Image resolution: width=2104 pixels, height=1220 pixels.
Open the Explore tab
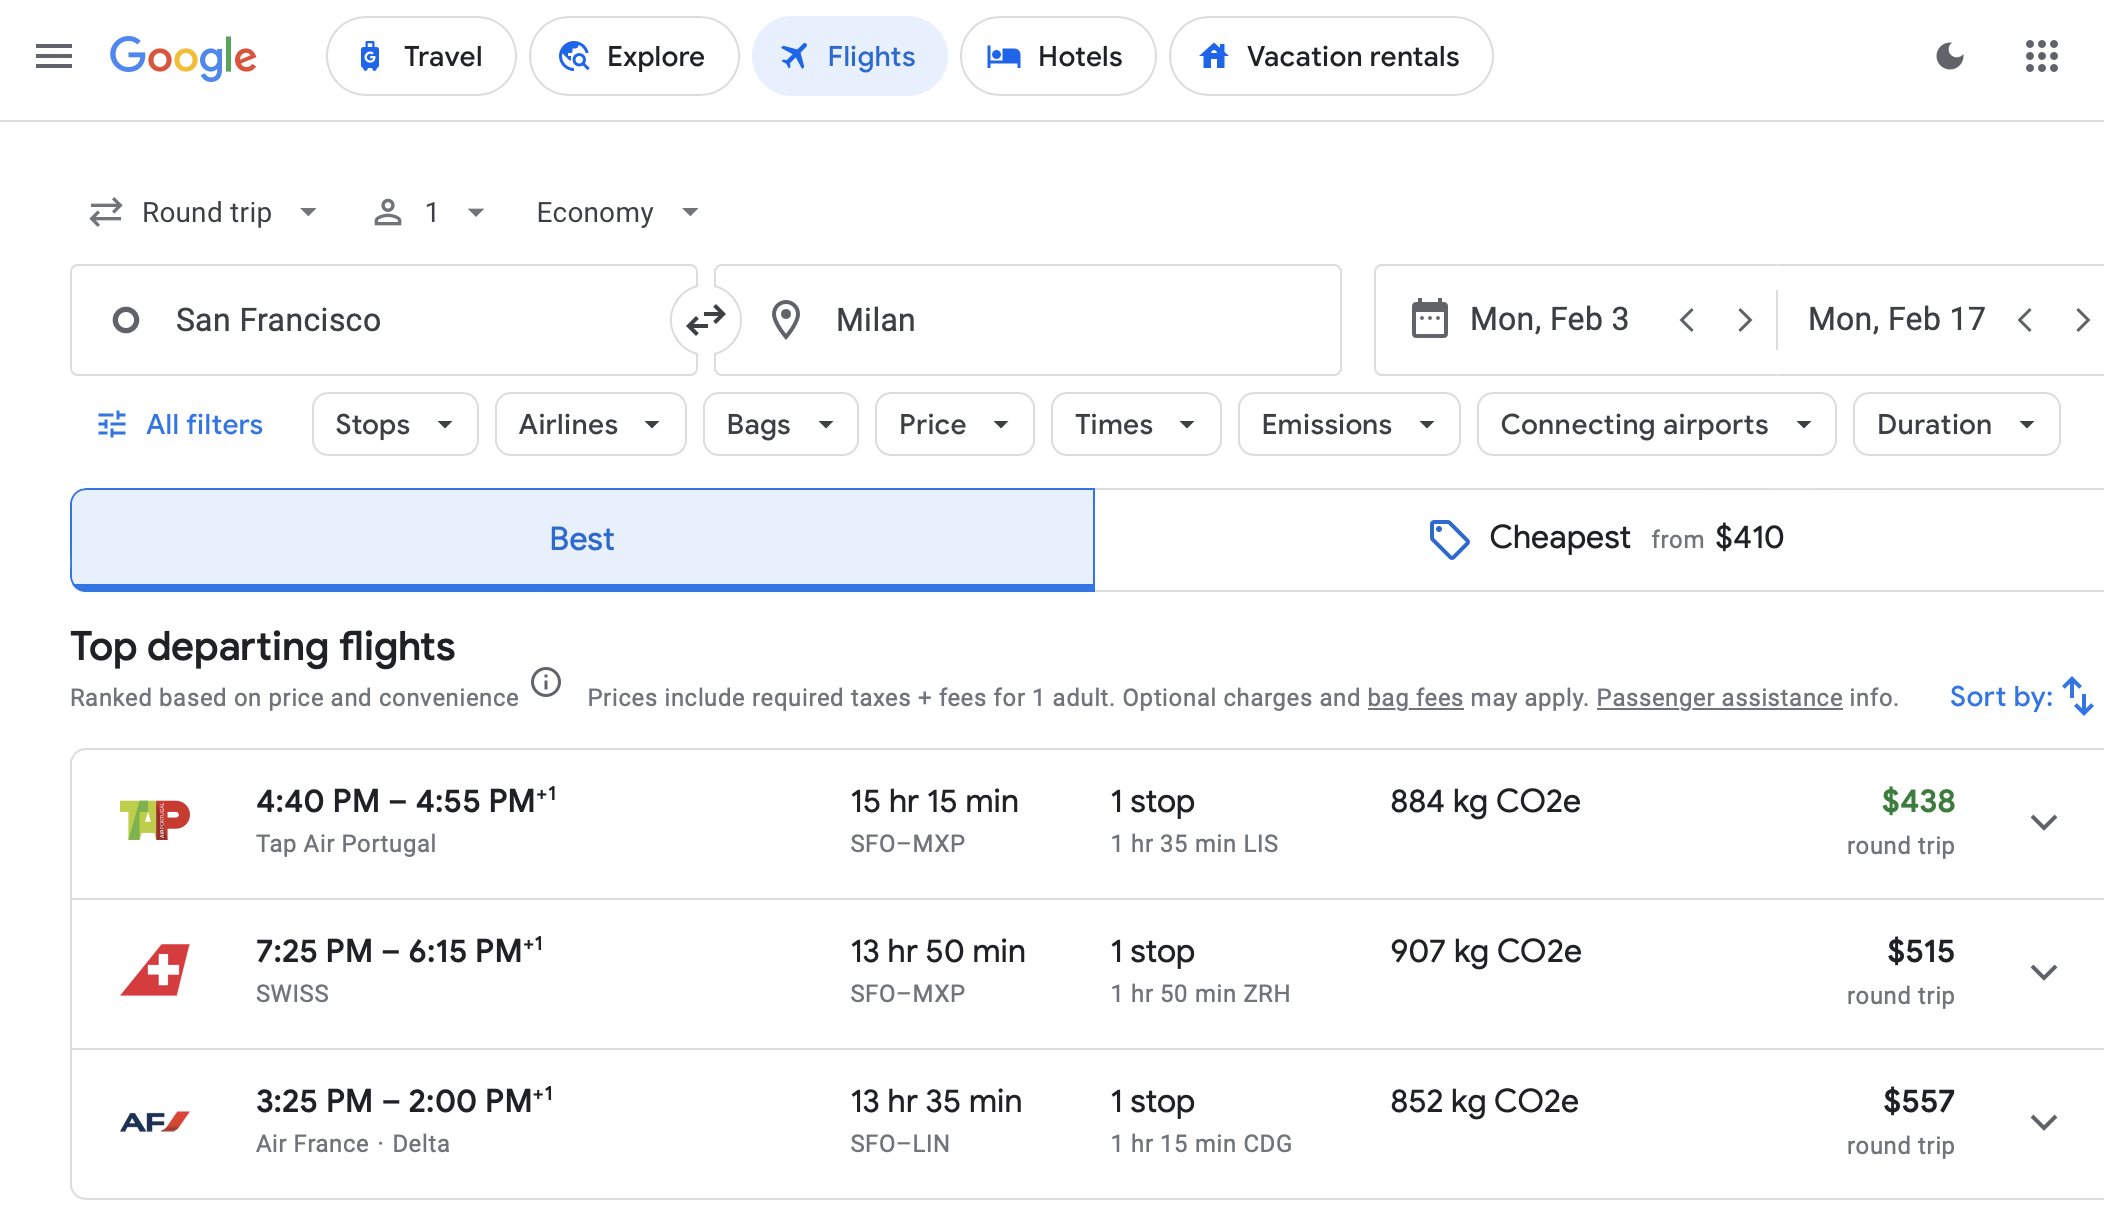(x=634, y=56)
